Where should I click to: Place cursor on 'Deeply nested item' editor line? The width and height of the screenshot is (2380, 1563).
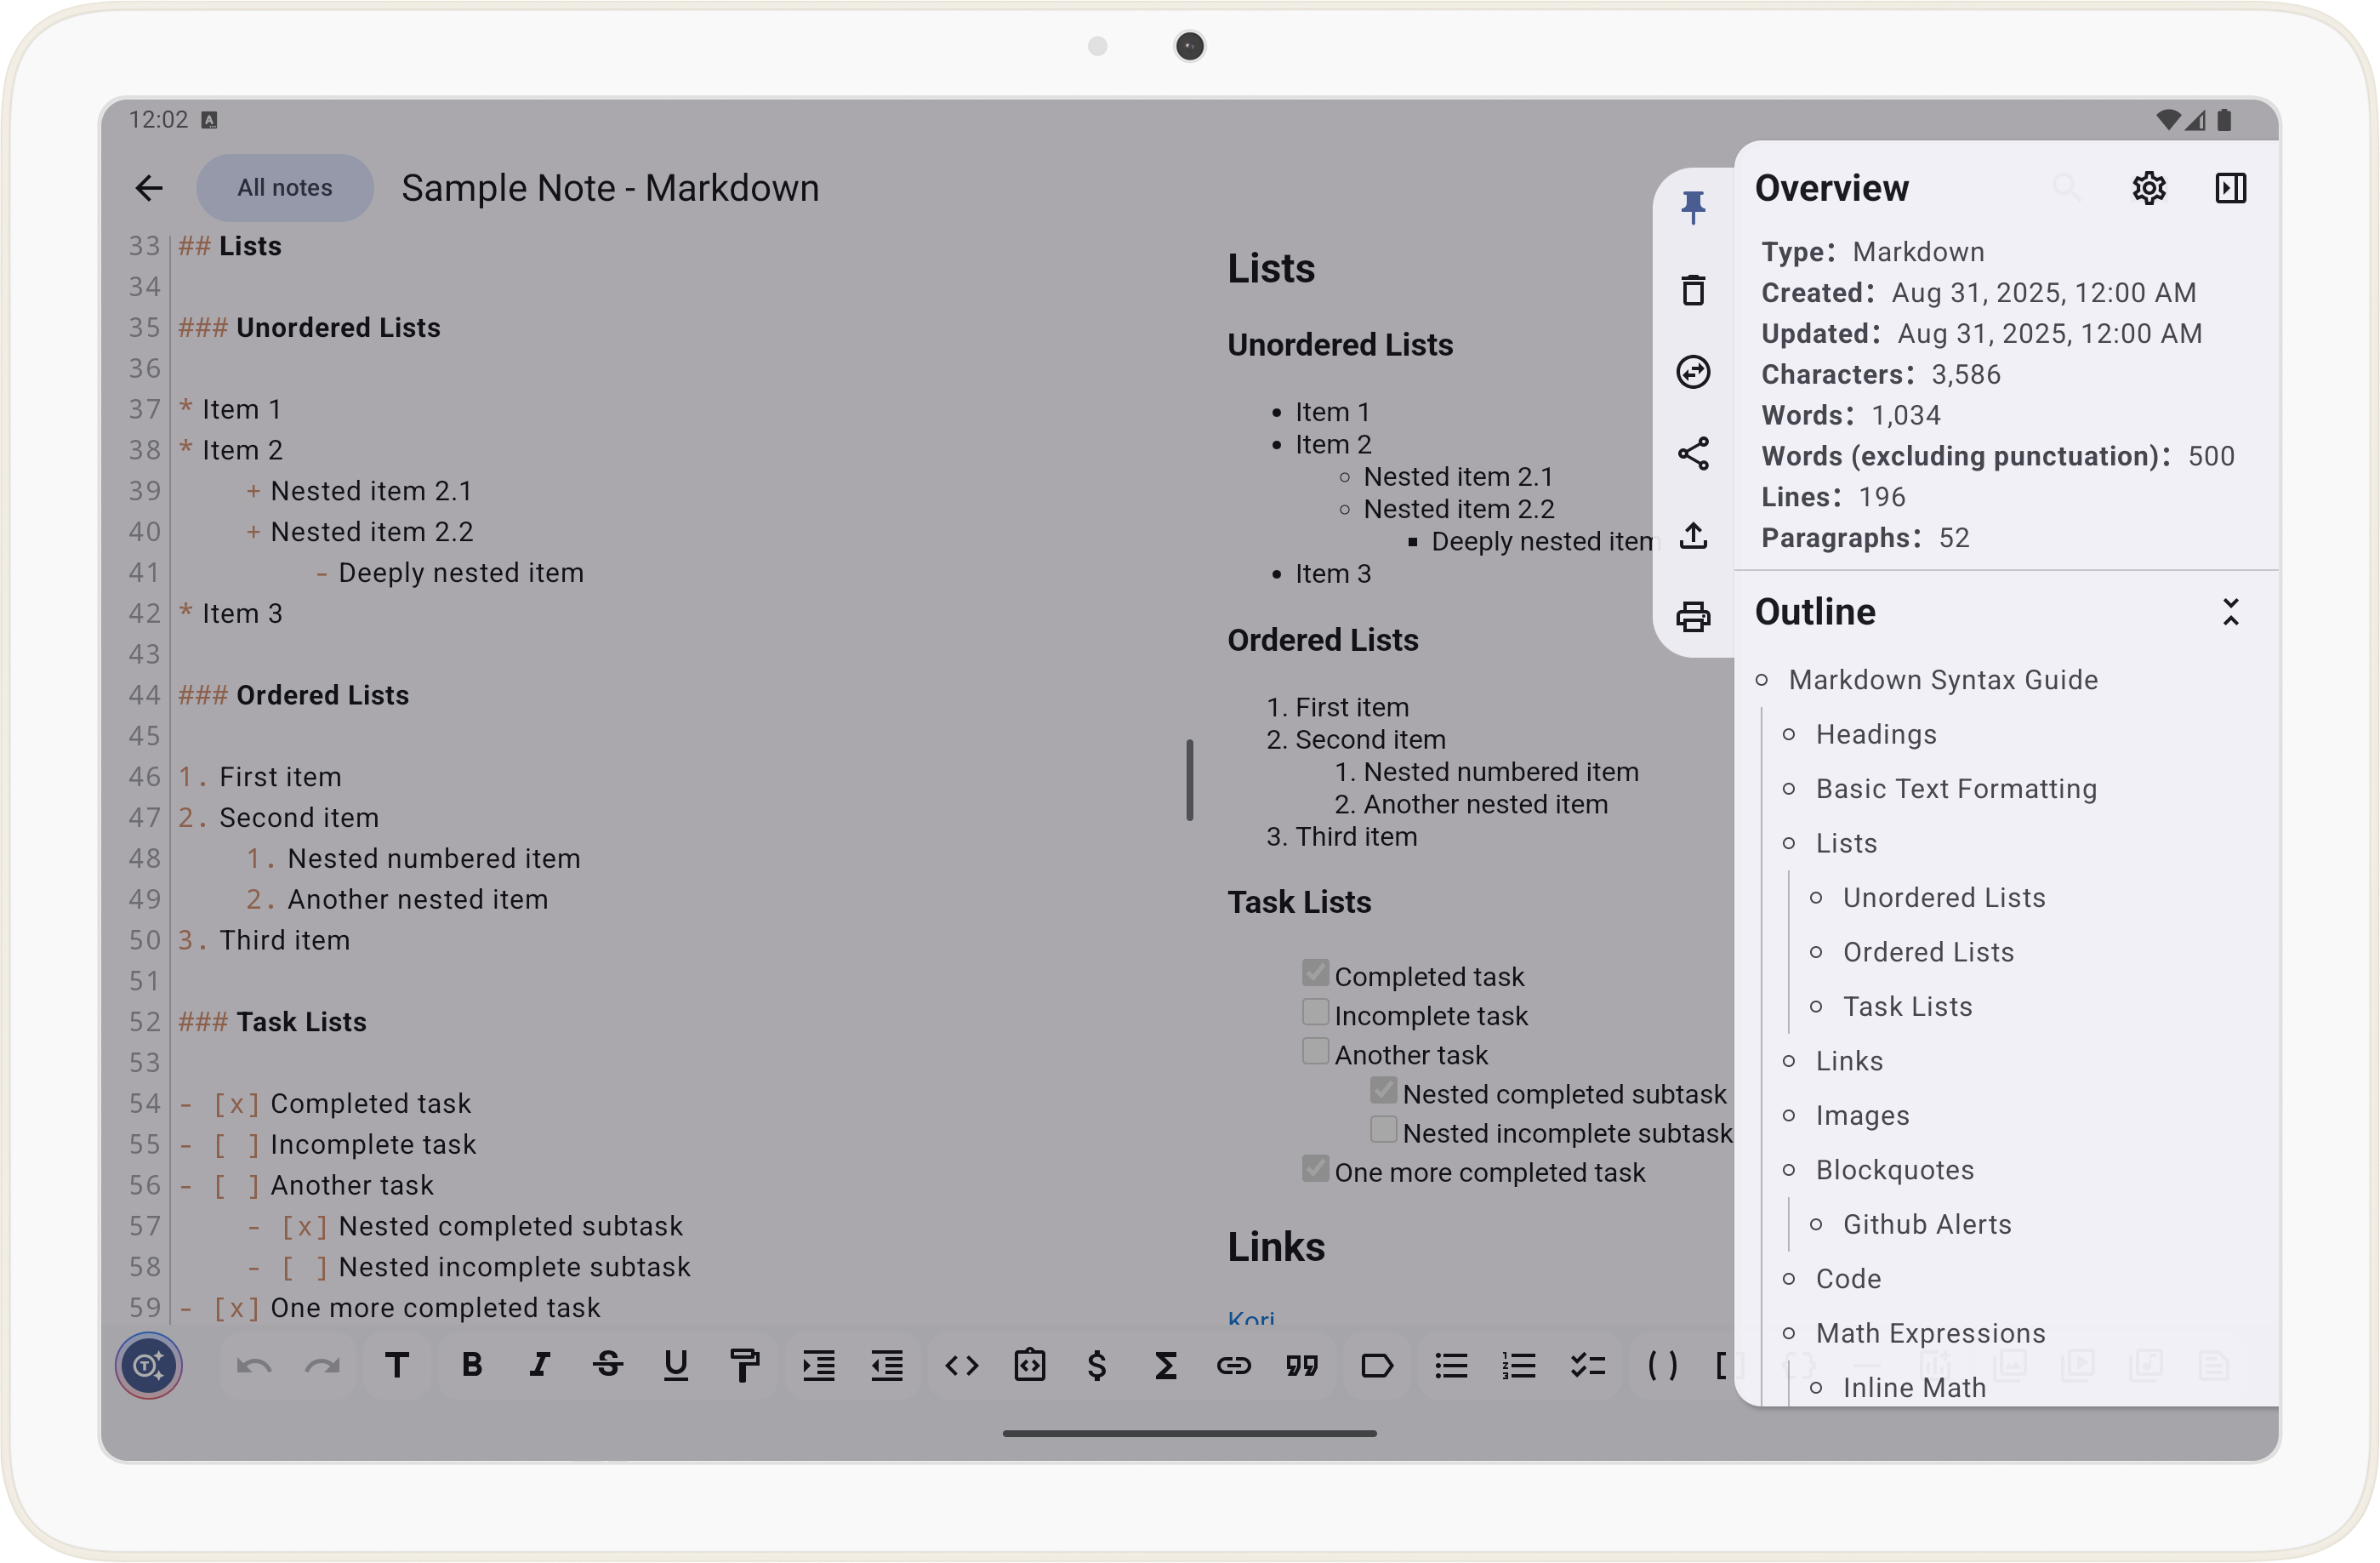(461, 573)
